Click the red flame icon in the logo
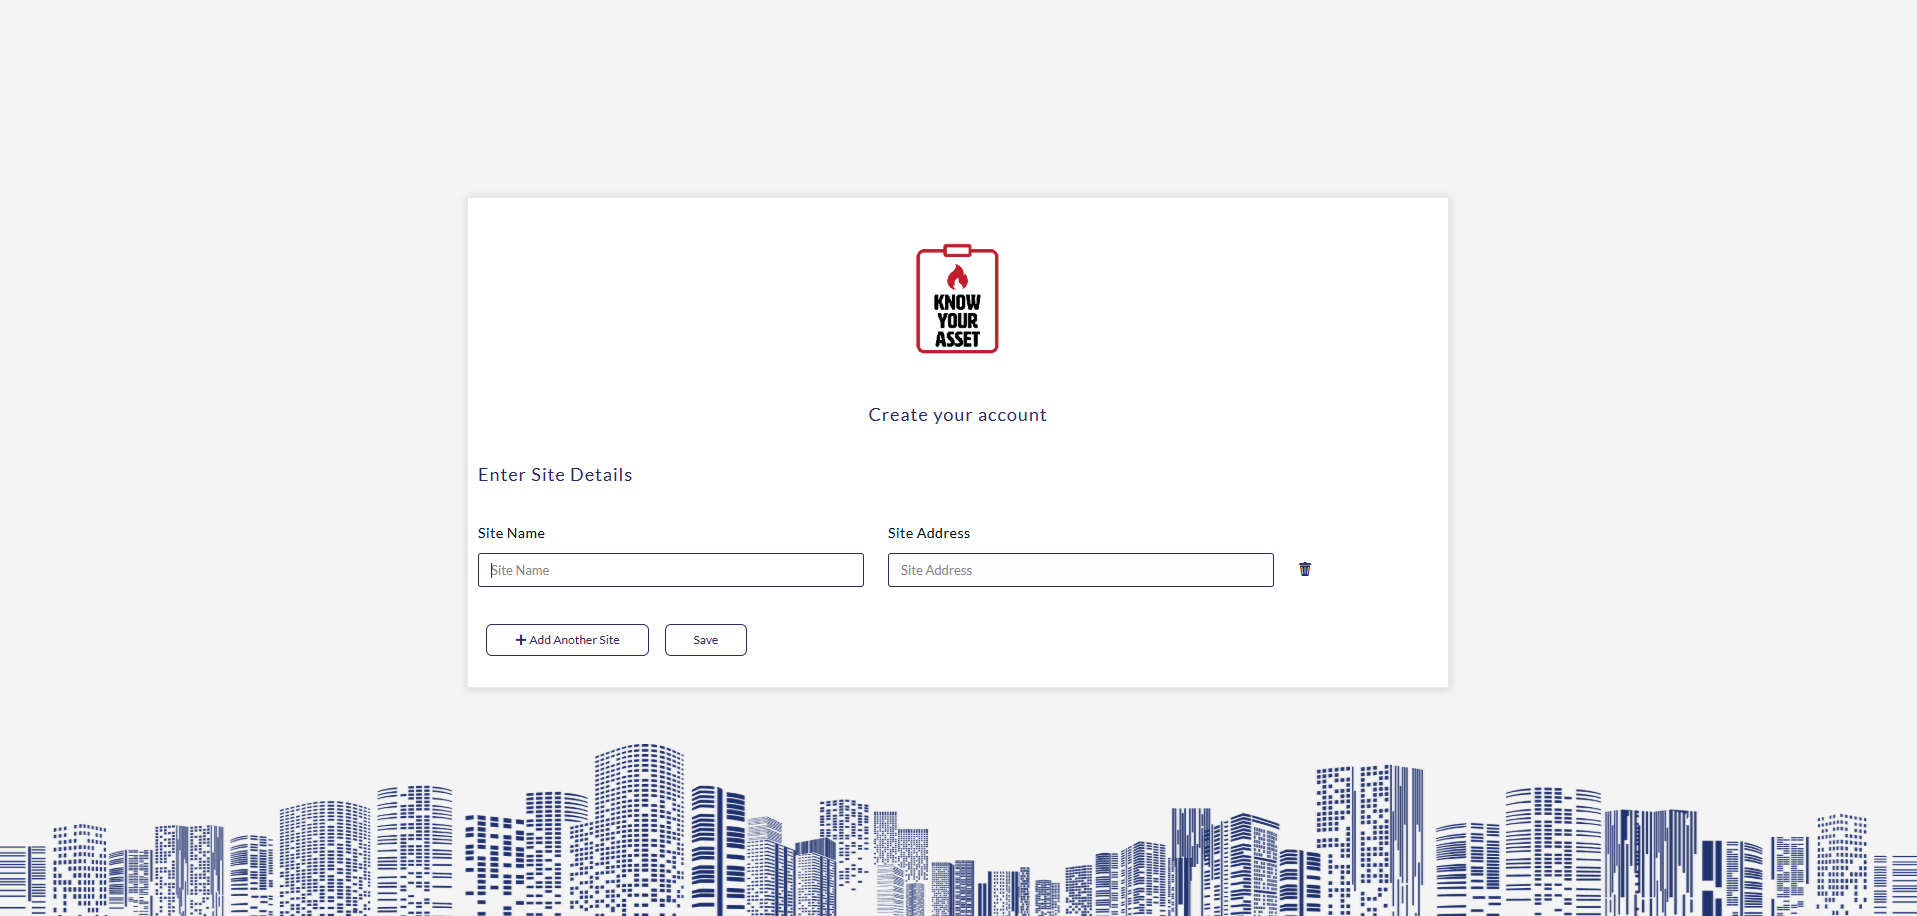The width and height of the screenshot is (1917, 916). pos(957,277)
